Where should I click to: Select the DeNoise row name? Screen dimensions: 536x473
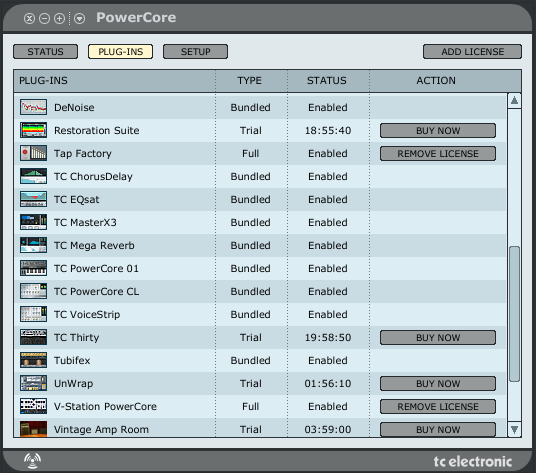74,107
